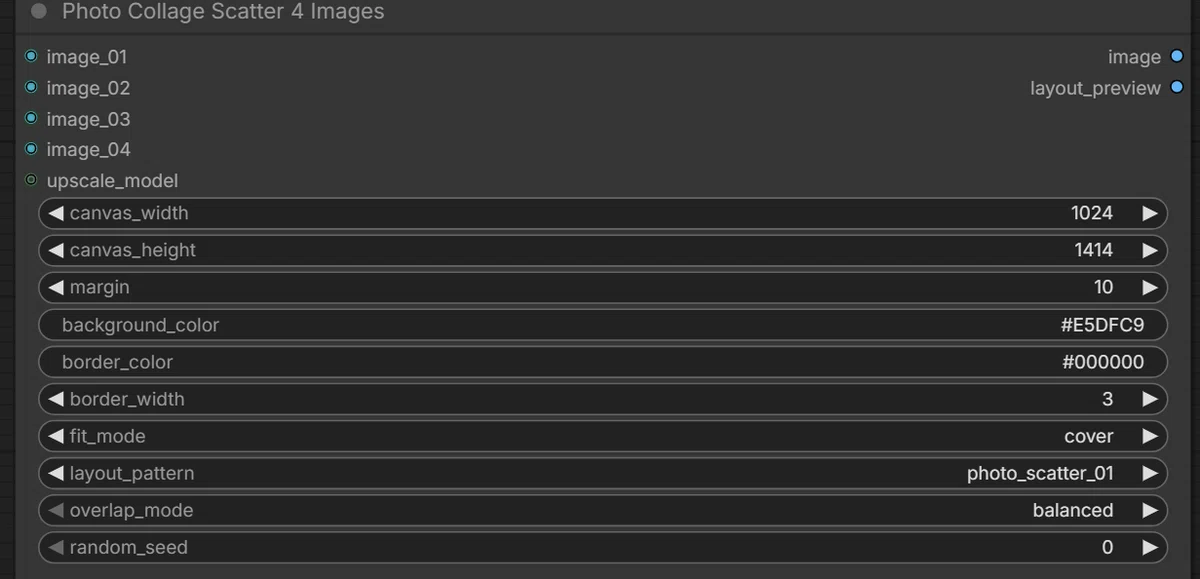Open the layout_pattern photo_scatter_01 dropdown
Image resolution: width=1200 pixels, height=579 pixels.
pyautogui.click(x=603, y=473)
